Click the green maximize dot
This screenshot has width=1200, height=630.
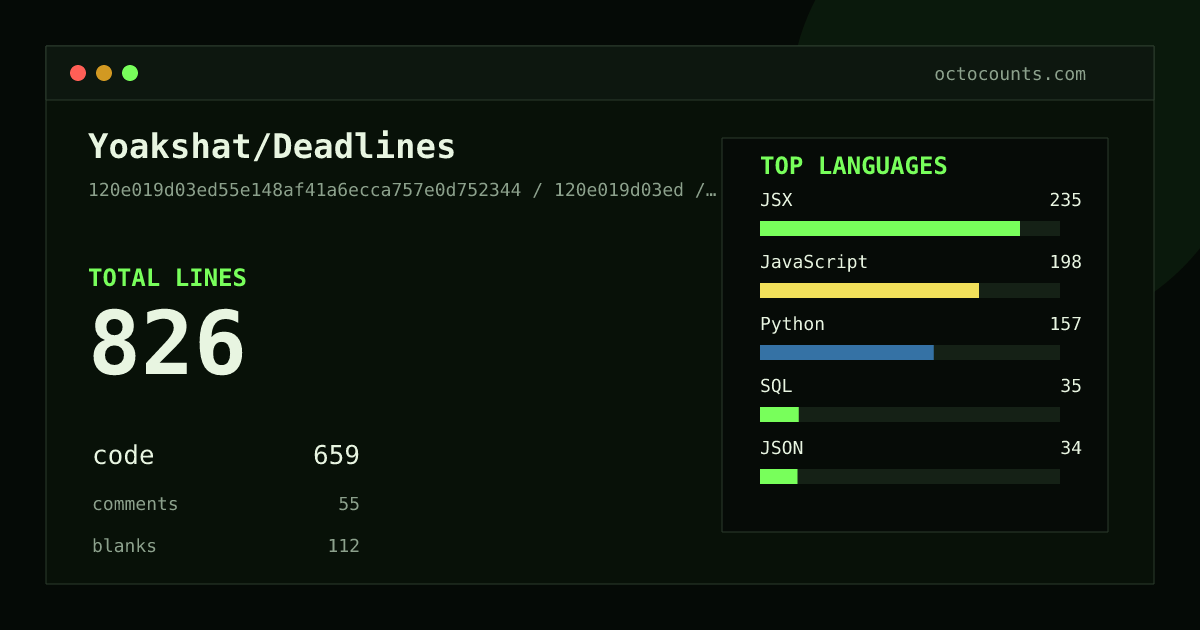click(x=130, y=73)
